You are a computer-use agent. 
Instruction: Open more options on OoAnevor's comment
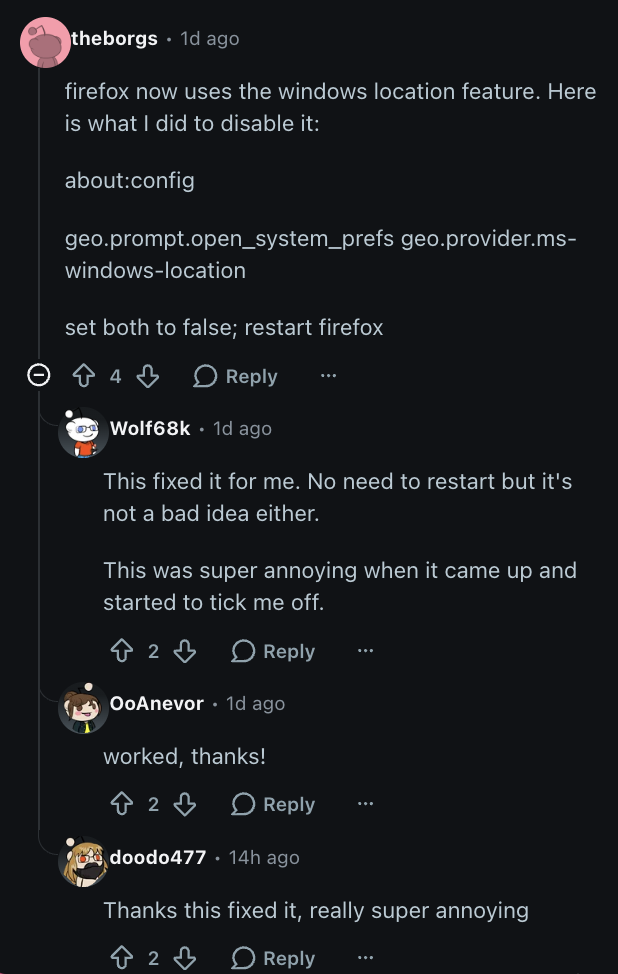point(365,804)
